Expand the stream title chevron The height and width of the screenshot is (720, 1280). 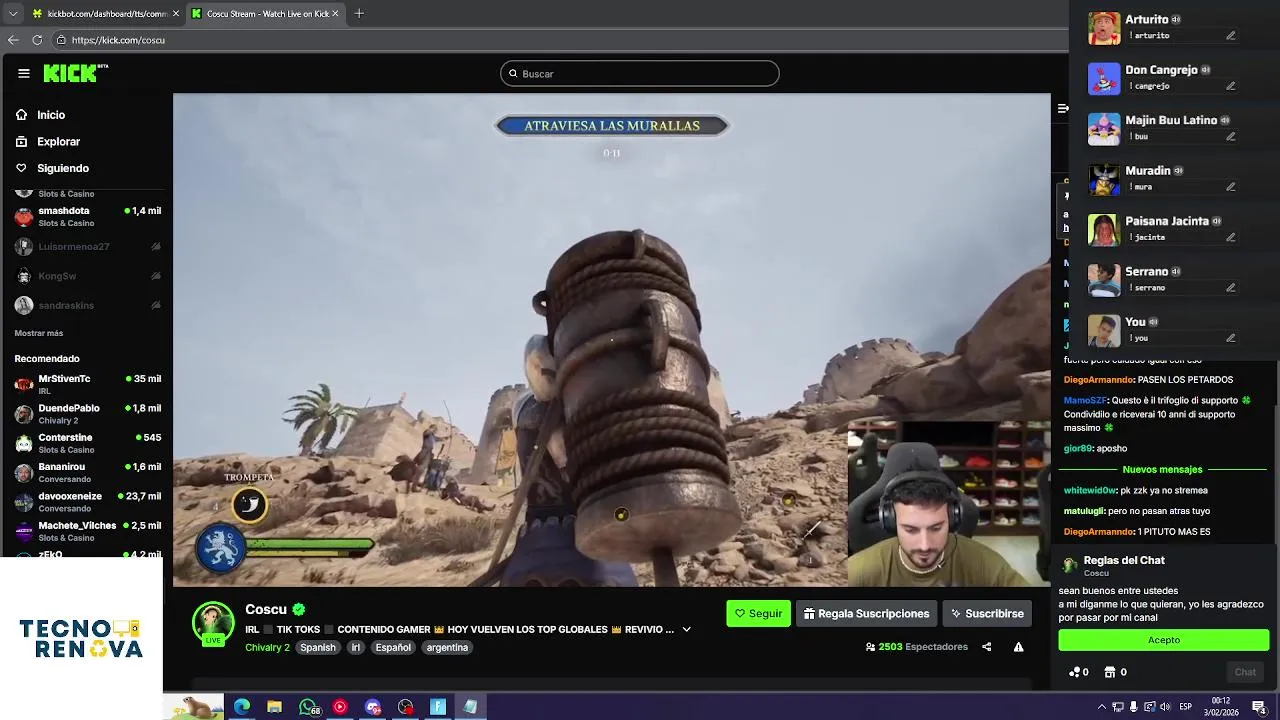click(686, 630)
